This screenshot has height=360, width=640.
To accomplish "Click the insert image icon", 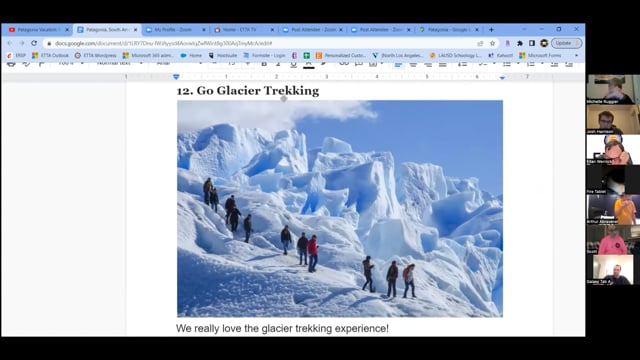I will (373, 64).
